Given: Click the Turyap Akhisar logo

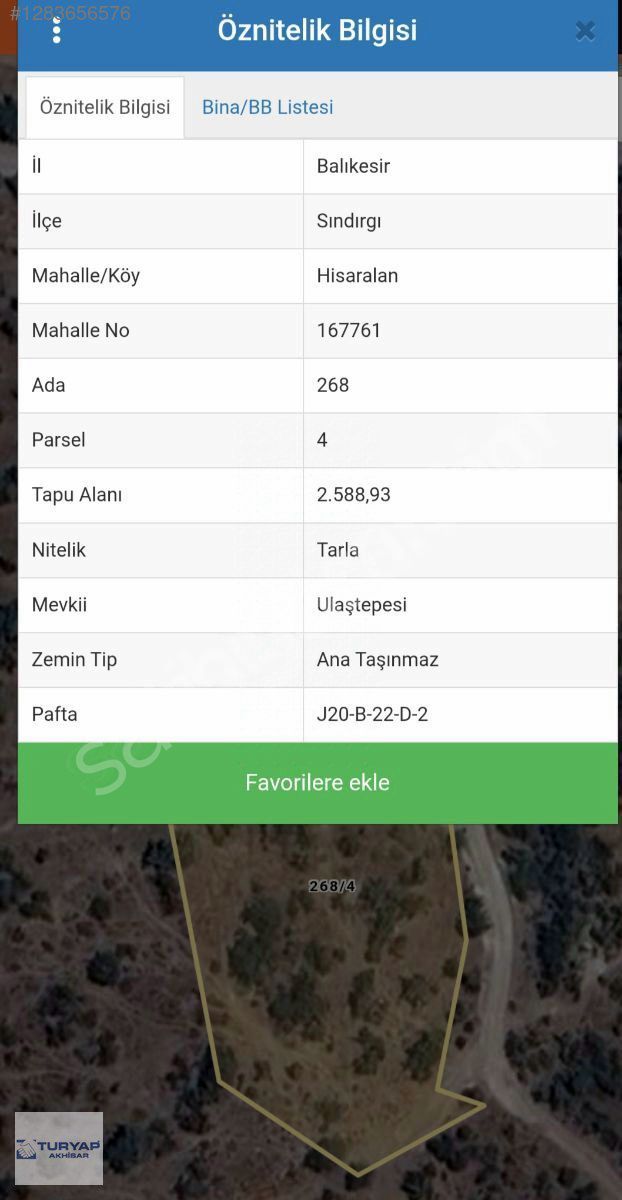Looking at the screenshot, I should pos(59,1148).
